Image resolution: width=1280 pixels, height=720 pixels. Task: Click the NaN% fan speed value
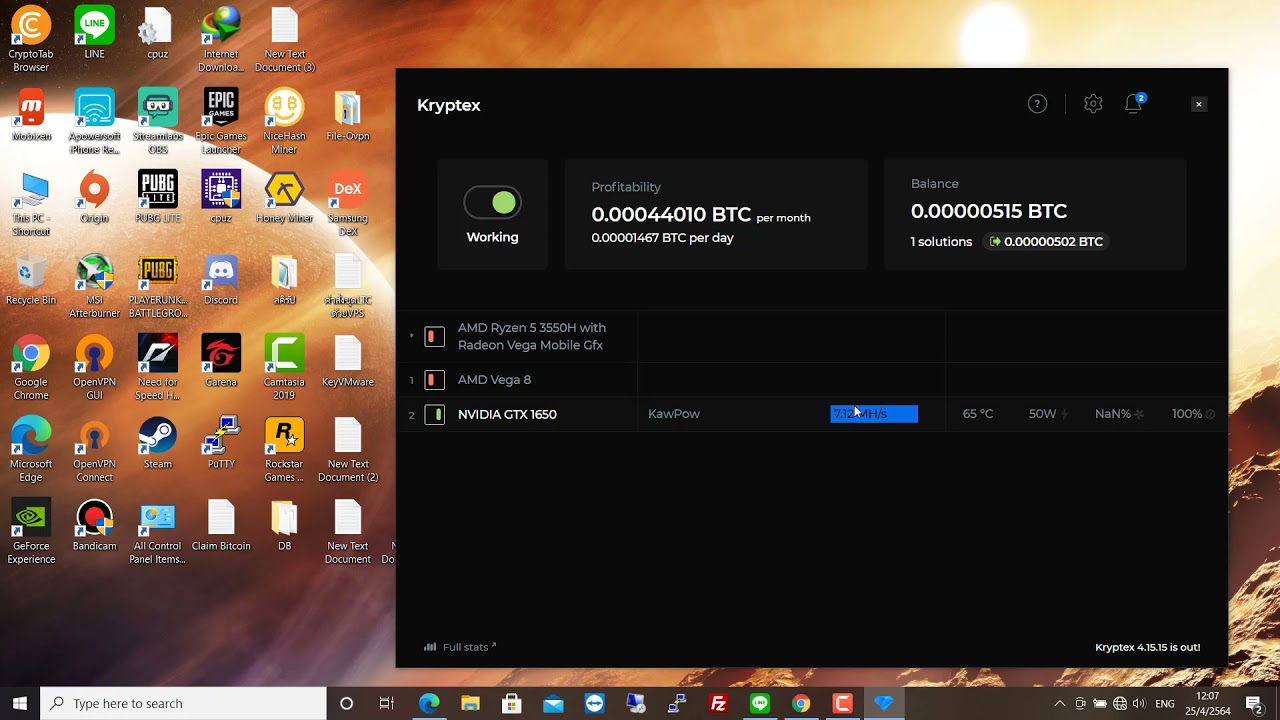coord(1113,414)
